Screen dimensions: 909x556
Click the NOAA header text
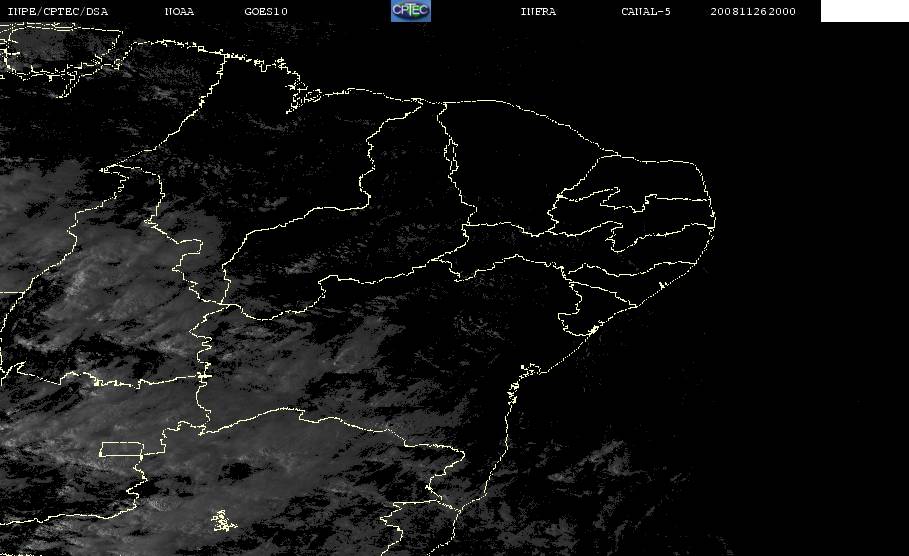pyautogui.click(x=179, y=12)
